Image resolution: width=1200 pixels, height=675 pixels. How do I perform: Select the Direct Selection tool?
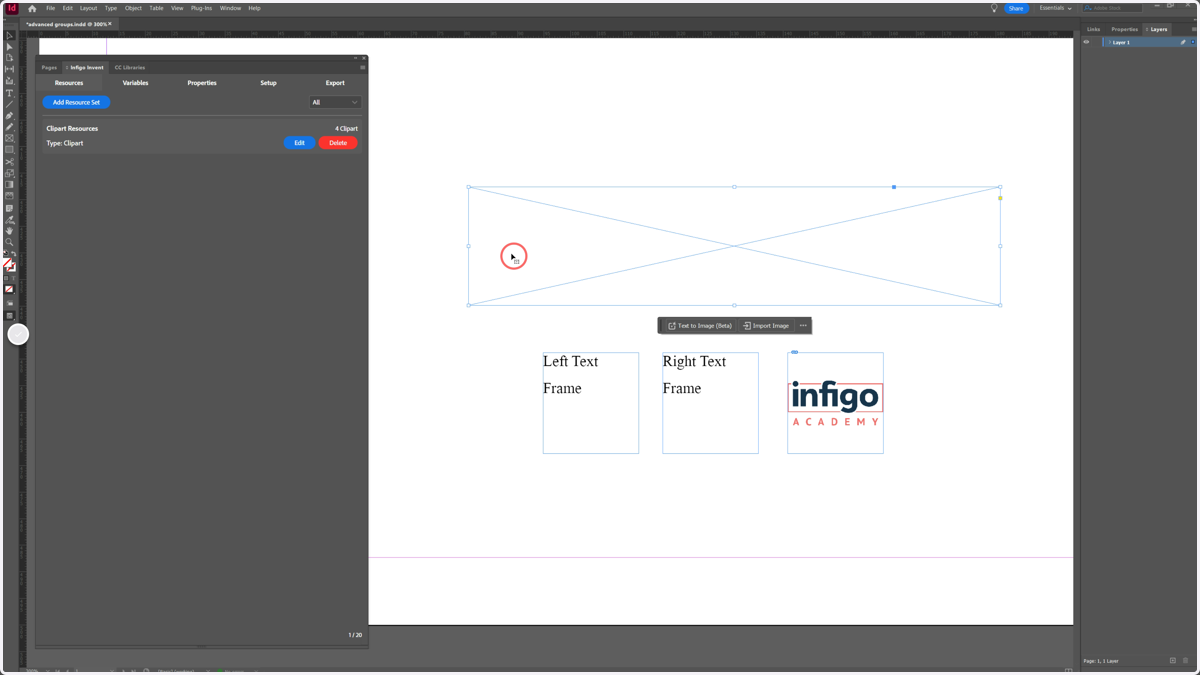[x=9, y=47]
